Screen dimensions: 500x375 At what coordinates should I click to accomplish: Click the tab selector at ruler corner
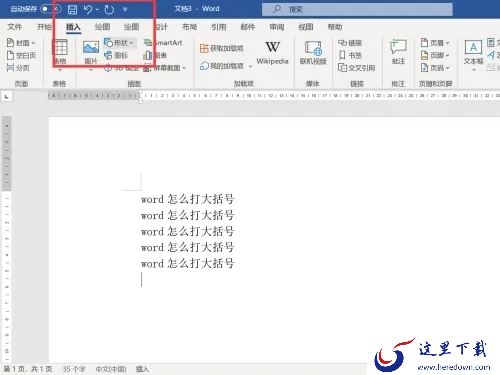coord(7,96)
